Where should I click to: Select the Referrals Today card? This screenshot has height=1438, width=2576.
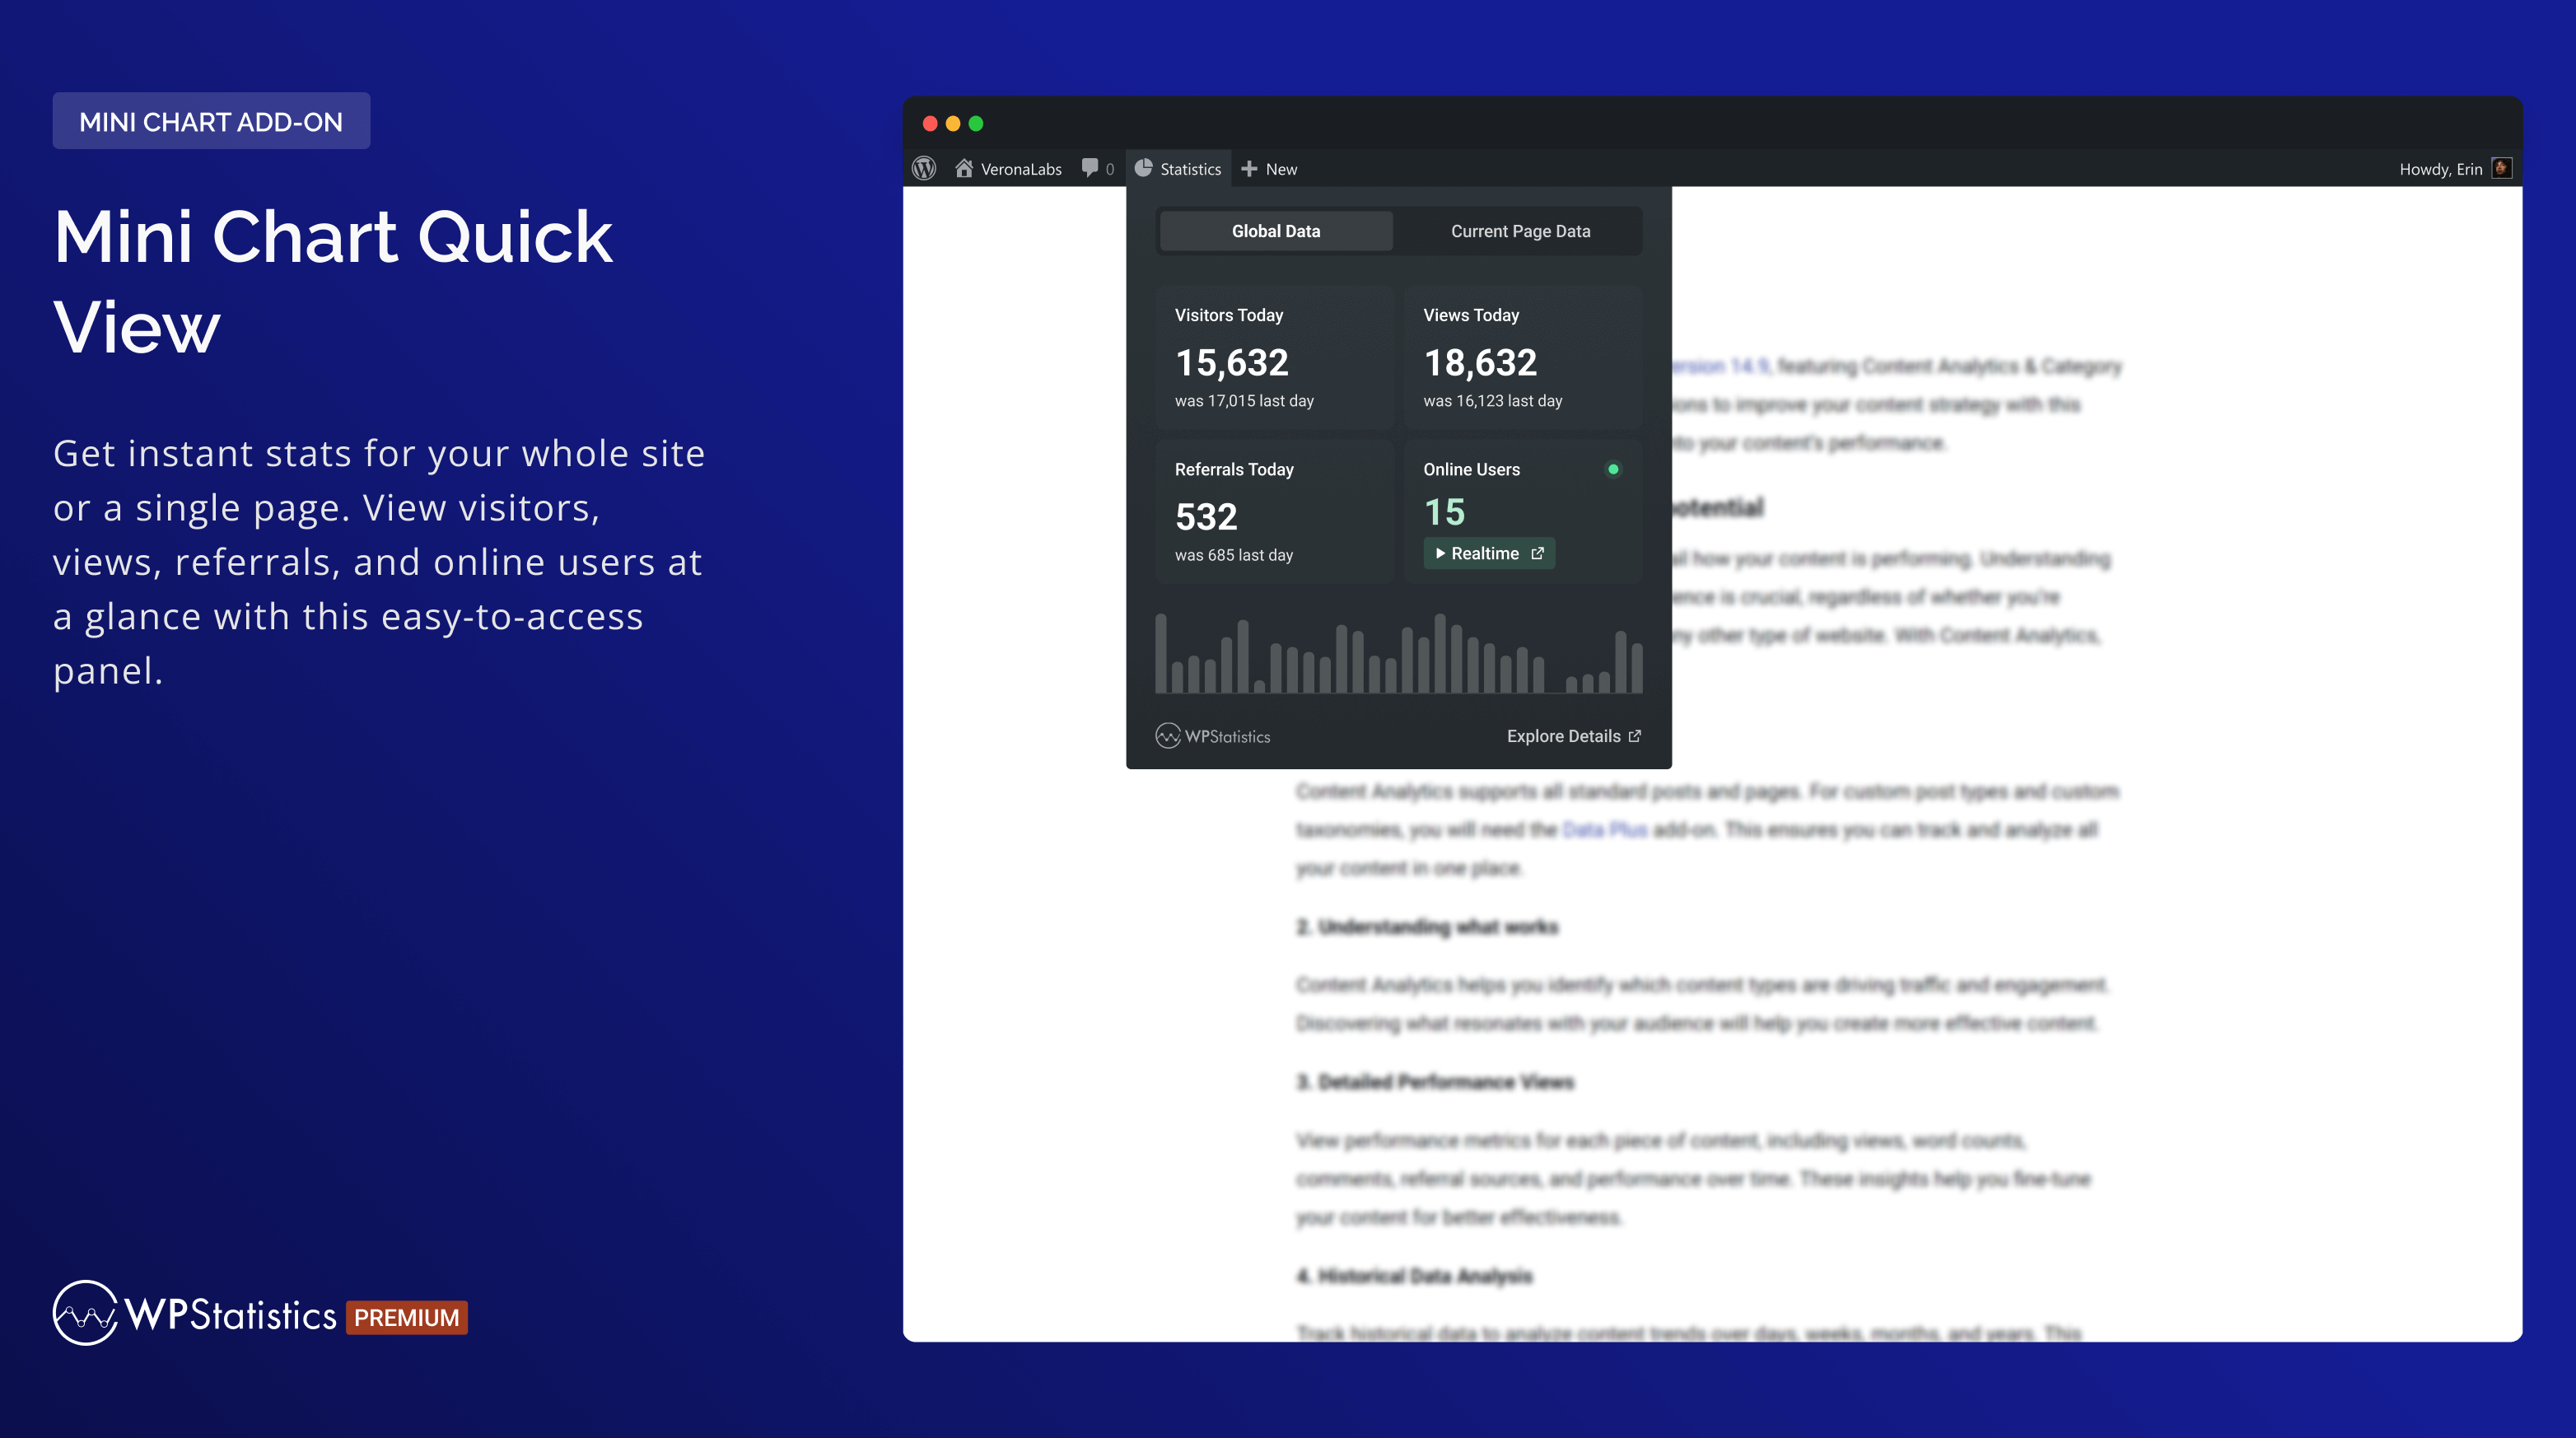(x=1274, y=512)
